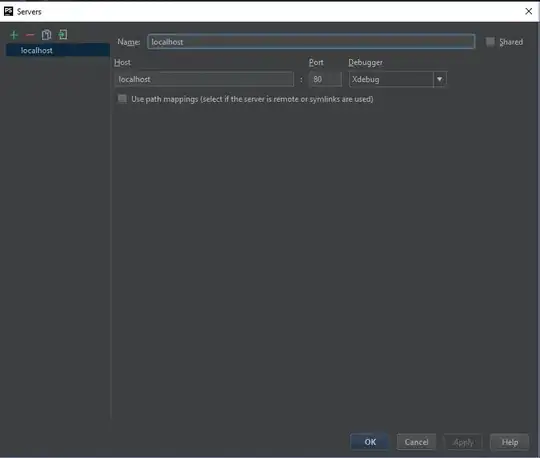Remove the selected server with the minus icon

[30, 35]
